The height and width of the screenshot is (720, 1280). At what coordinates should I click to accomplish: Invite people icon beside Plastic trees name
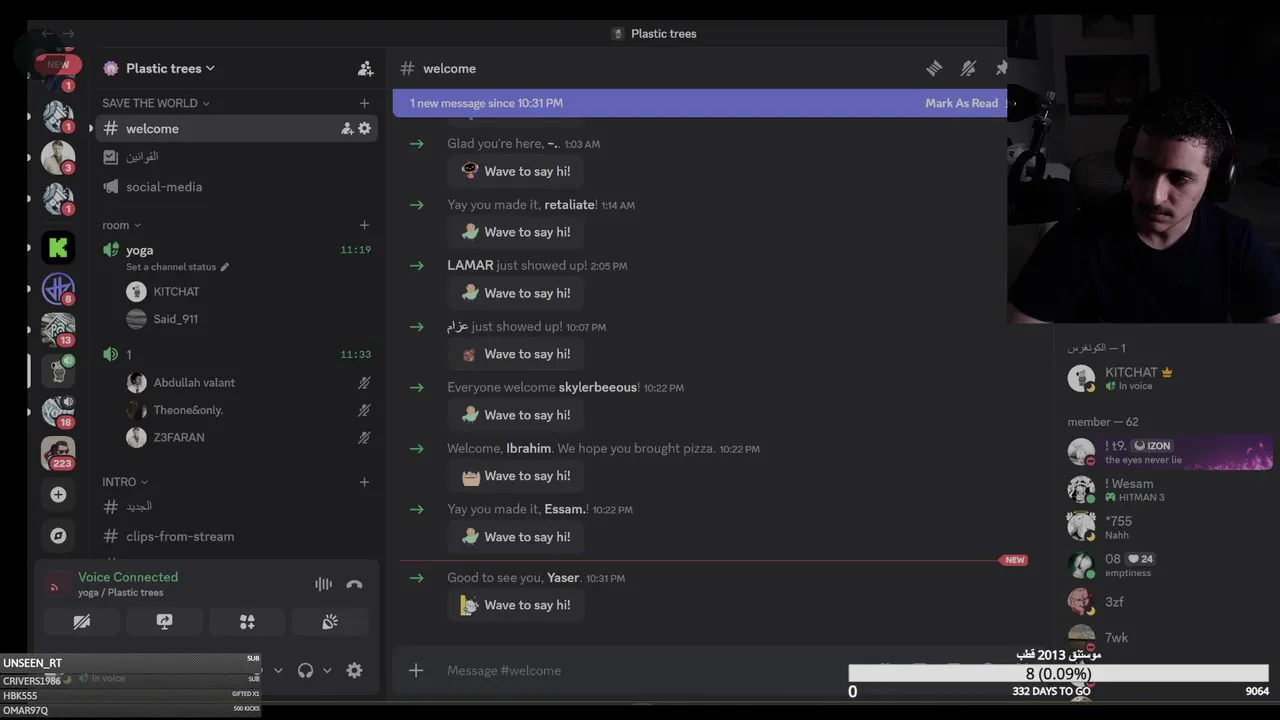click(365, 68)
